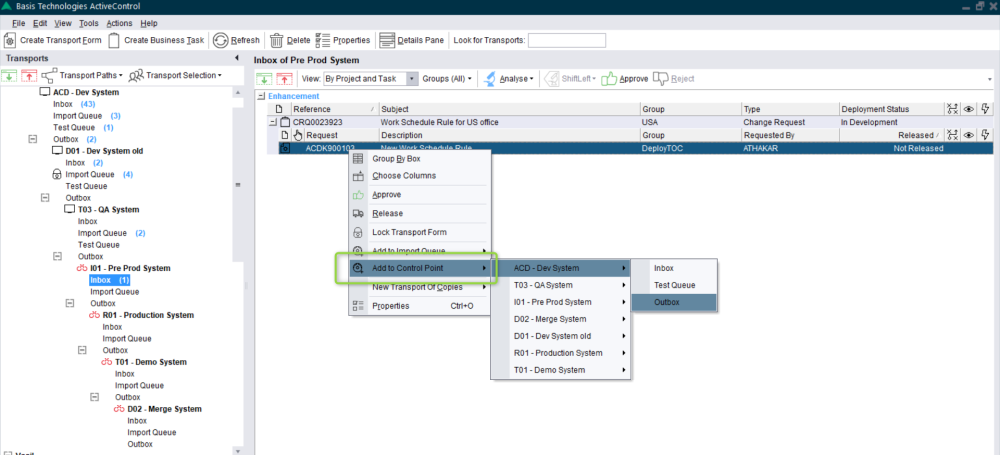The height and width of the screenshot is (455, 1000).
Task: Click the red icon beside D02 - Merge System
Action: pos(119,409)
